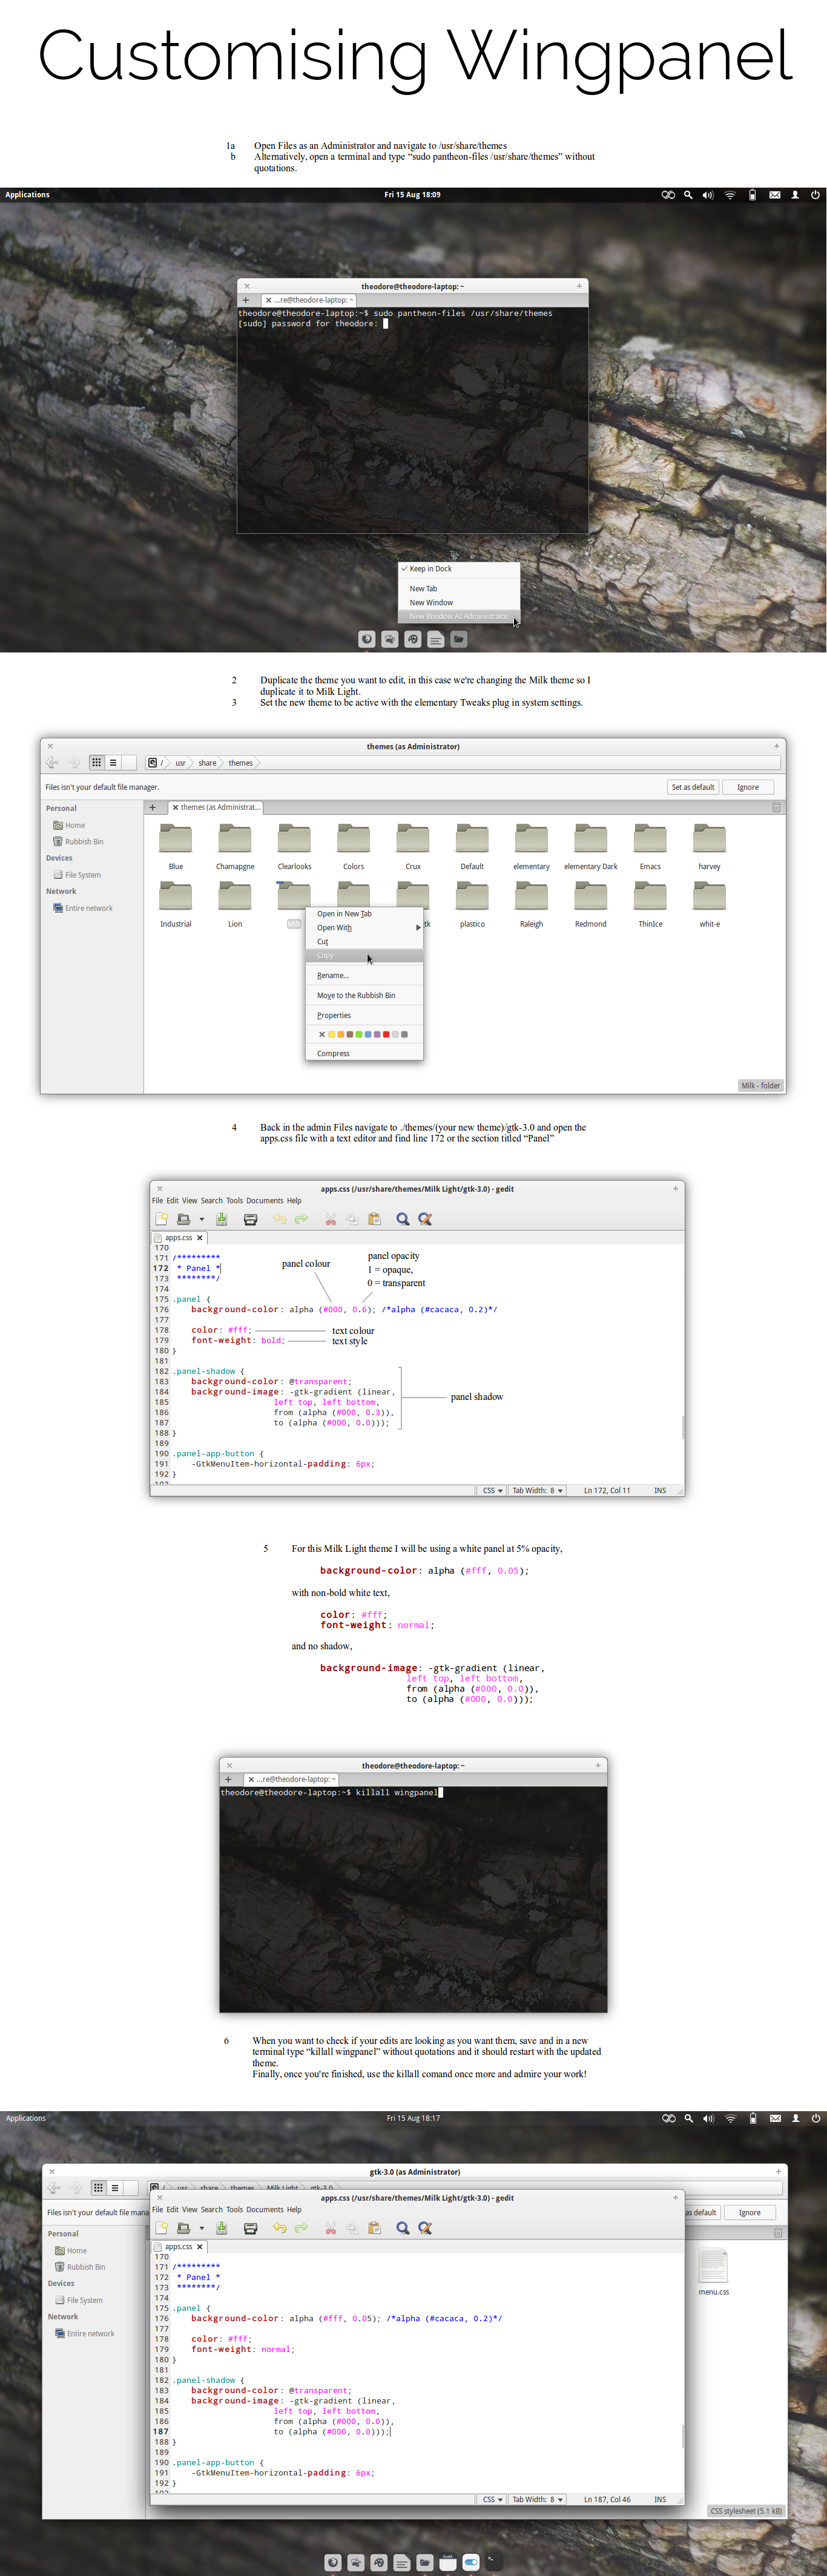Viewport: 827px width, 2576px height.
Task: Open the Clearlooks theme folder icon
Action: click(294, 839)
